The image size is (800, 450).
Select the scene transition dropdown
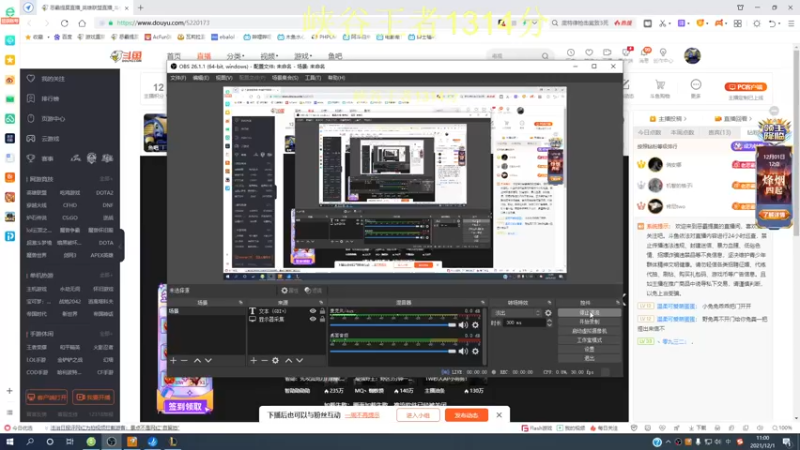(x=517, y=313)
